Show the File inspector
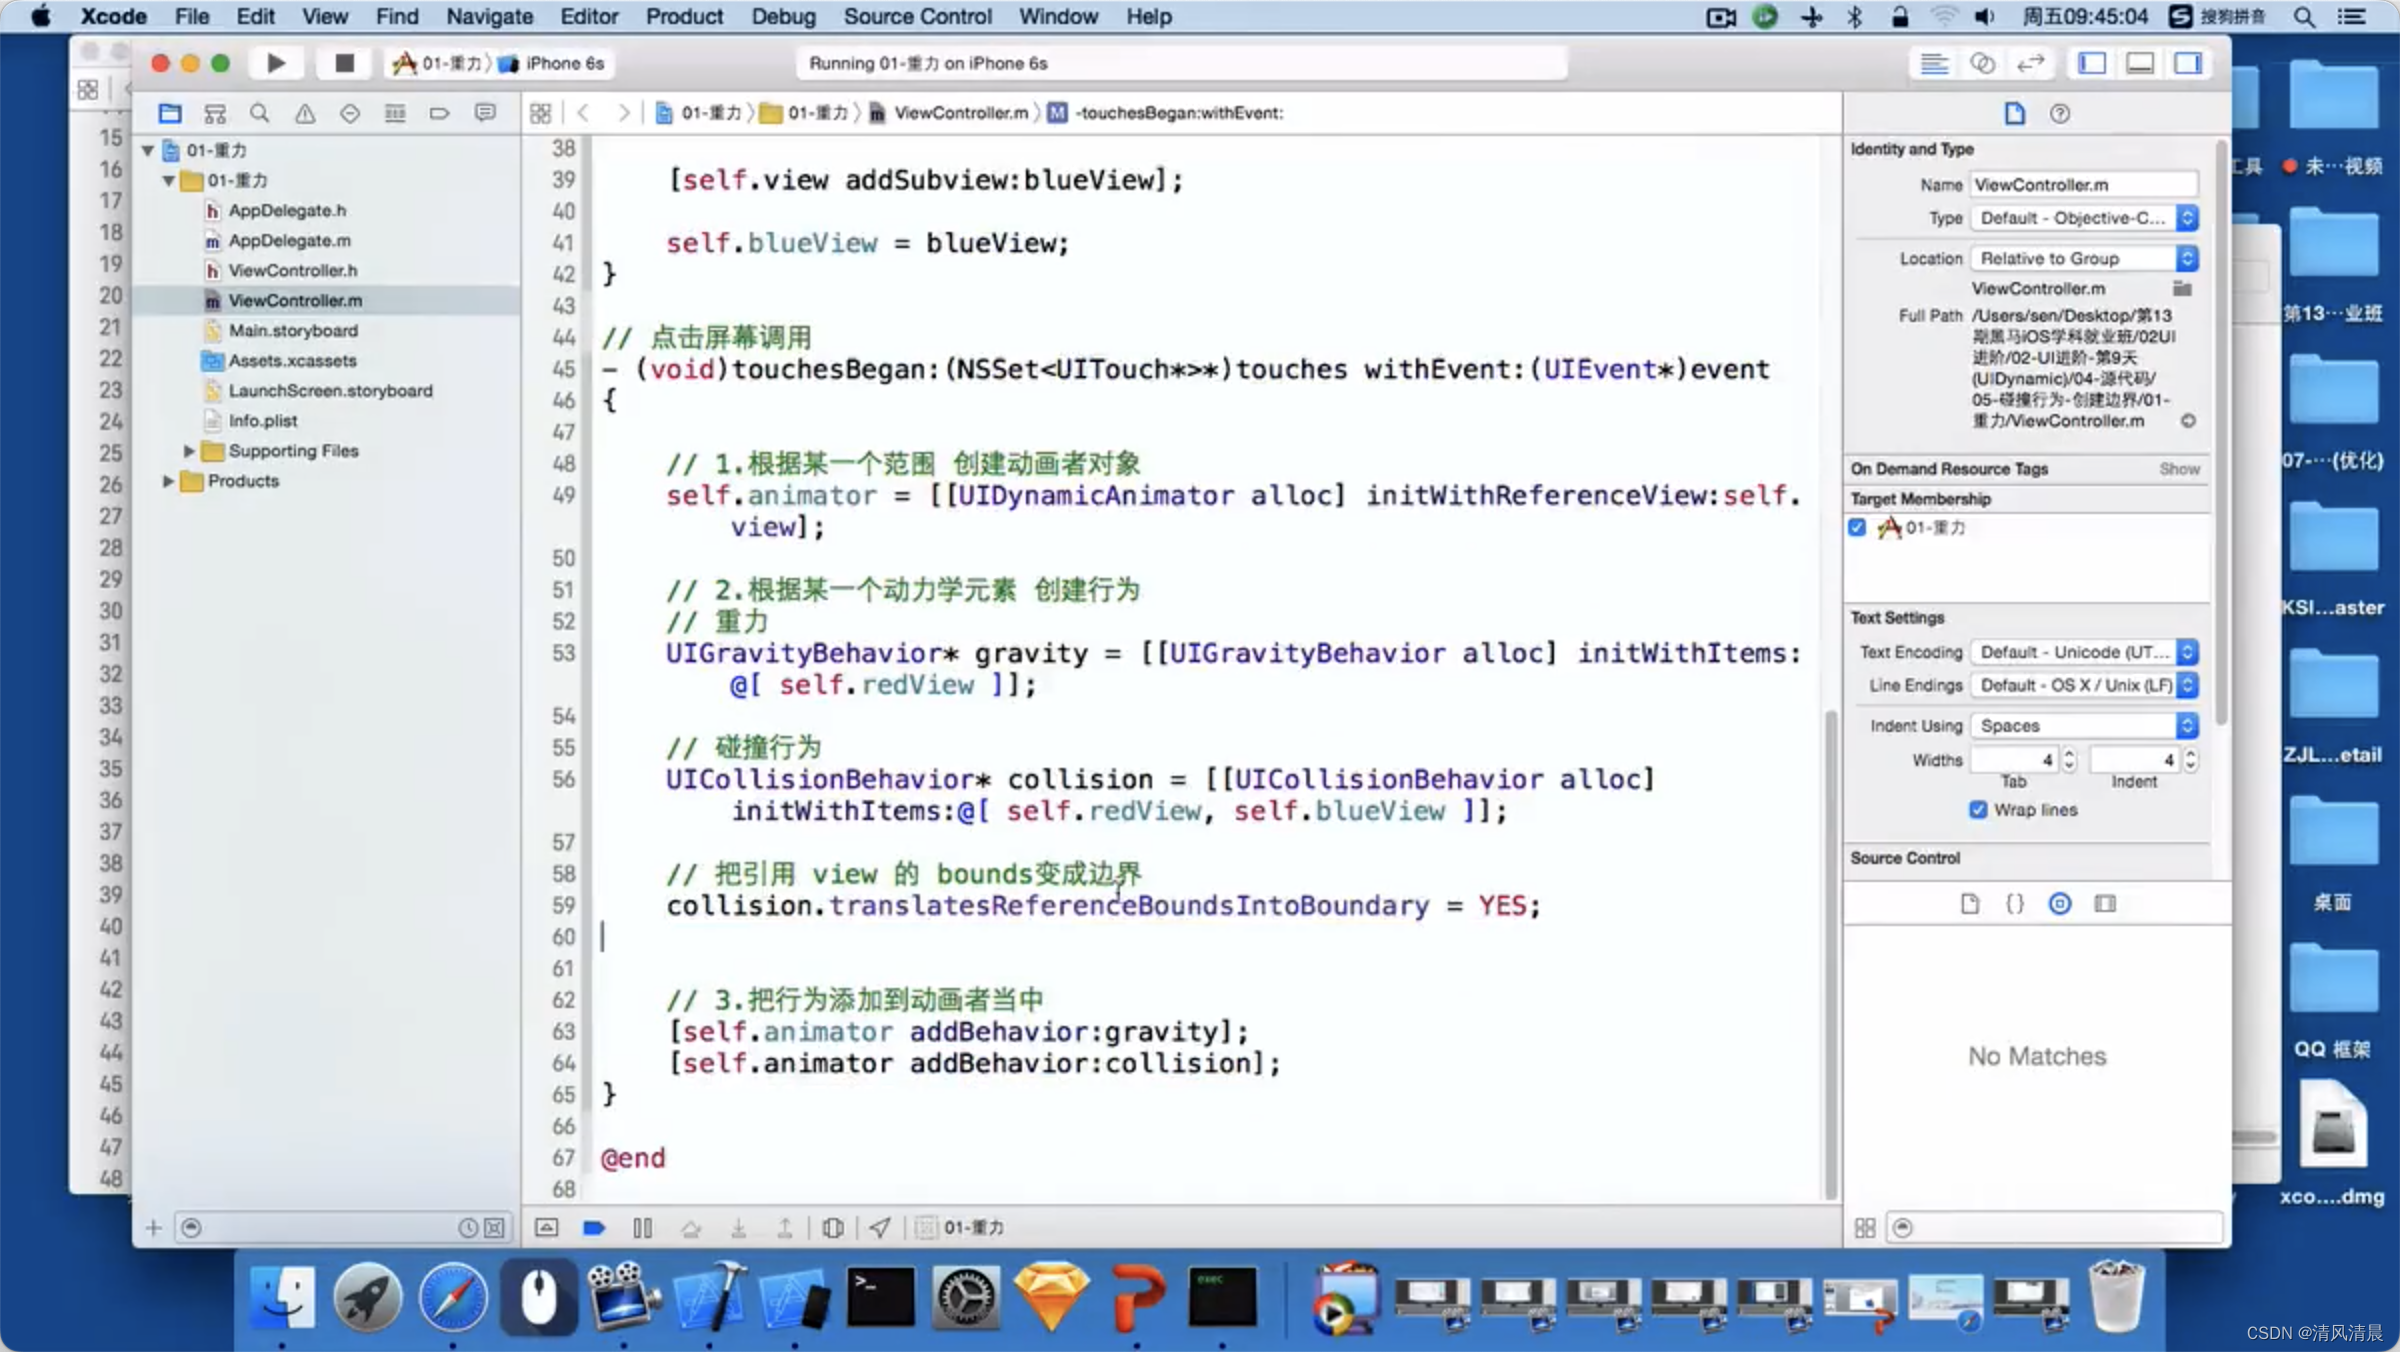2400x1352 pixels. point(2014,113)
